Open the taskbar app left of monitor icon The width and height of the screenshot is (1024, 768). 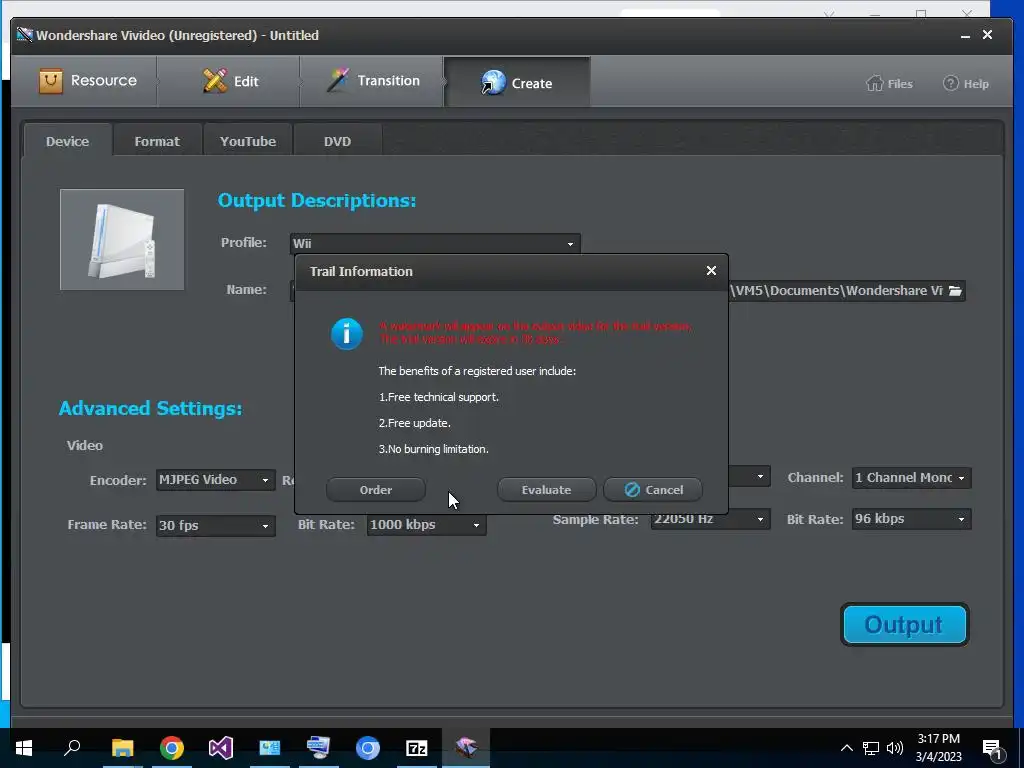[270, 748]
